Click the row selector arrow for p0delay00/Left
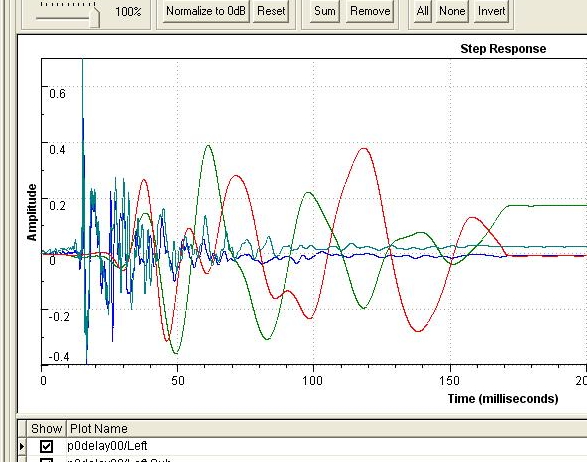587x462 pixels. pos(22,446)
